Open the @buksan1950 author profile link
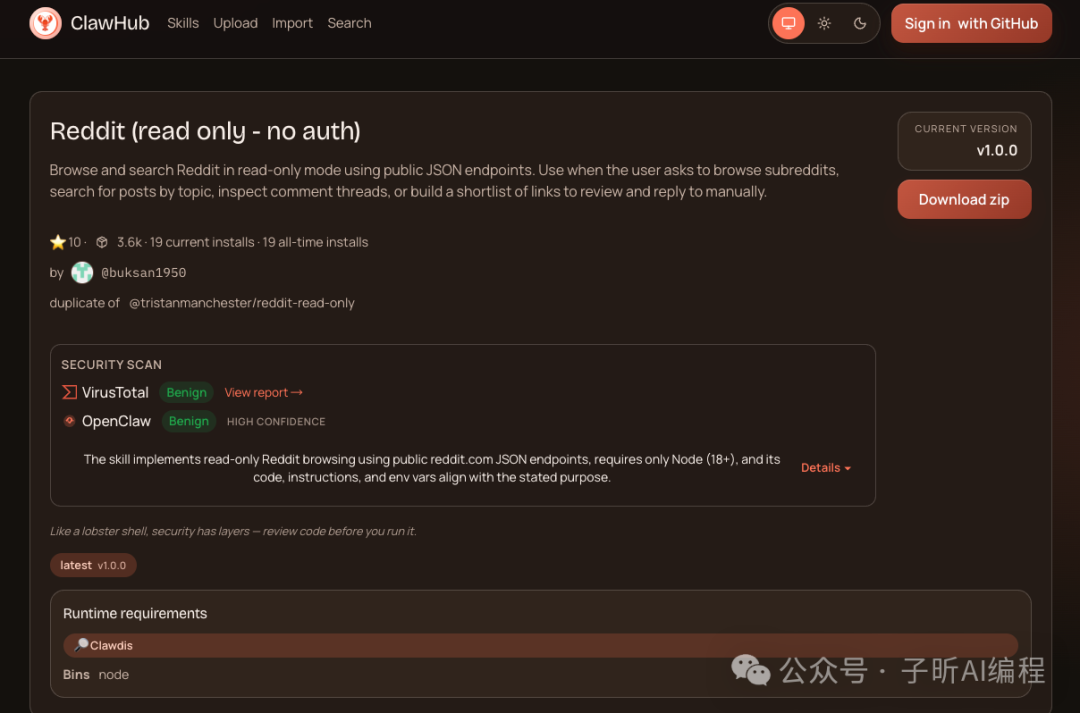Screen dimensions: 1080x713 [144, 272]
